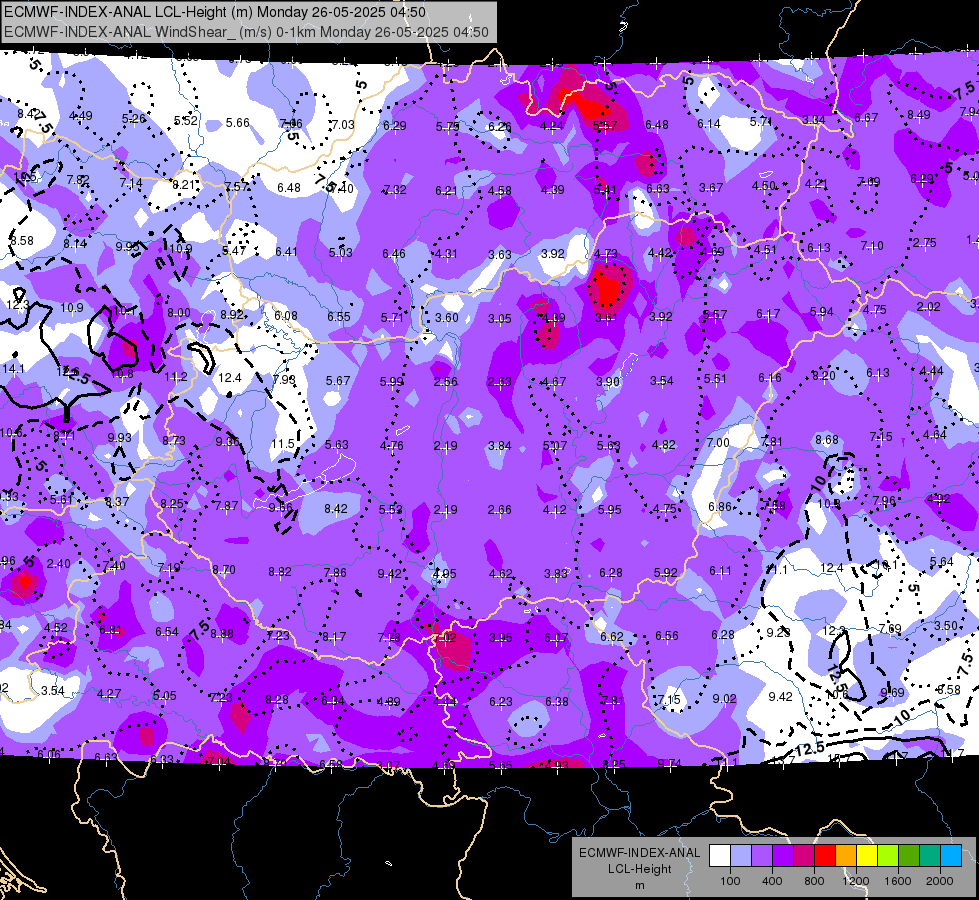Screen dimensions: 979x900
Task: Click the grid point labeled '6.67'
Action: (x=866, y=117)
